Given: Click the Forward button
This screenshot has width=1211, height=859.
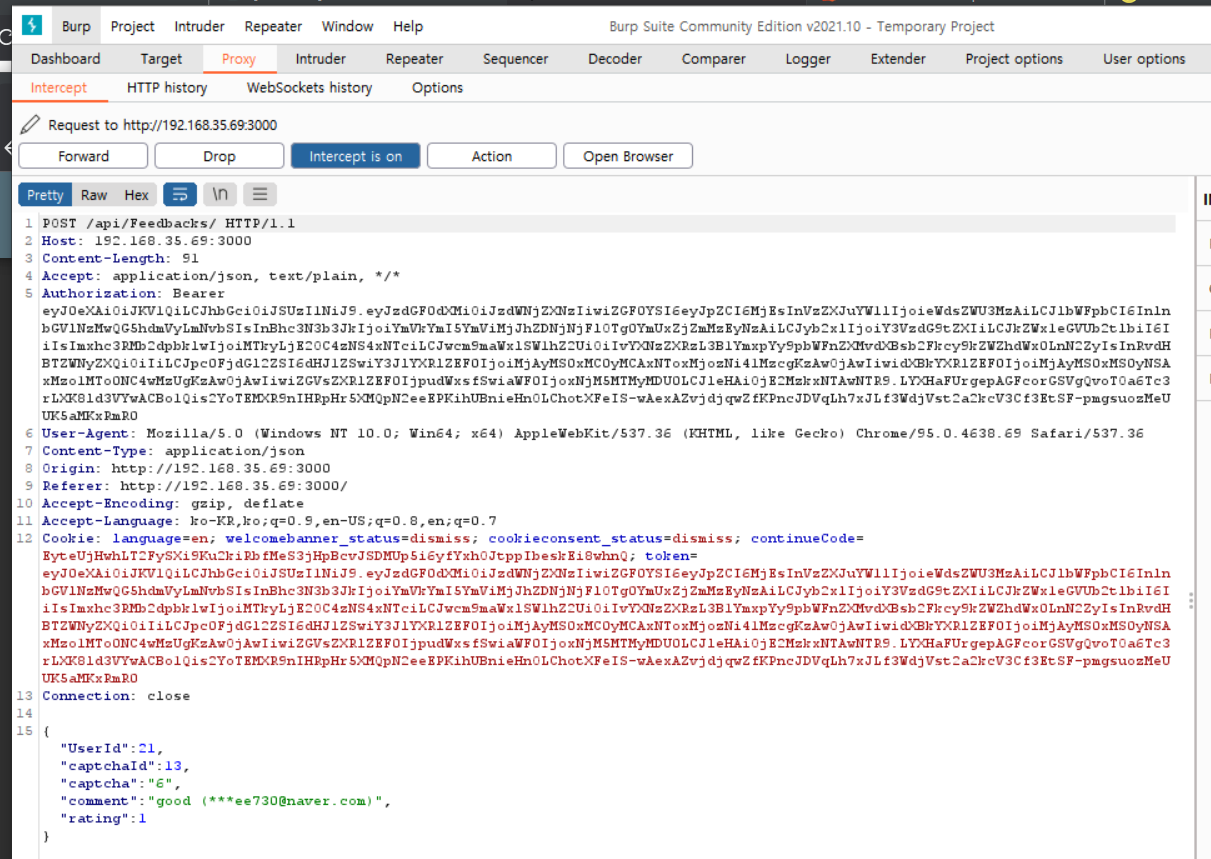Looking at the screenshot, I should [x=83, y=156].
